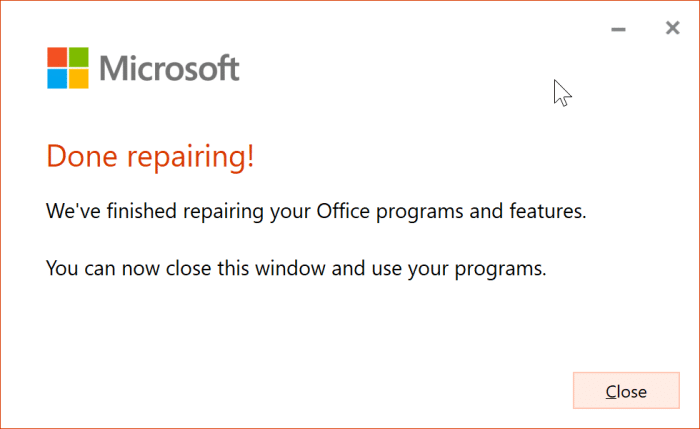Select the yellow square of the logo

point(80,78)
